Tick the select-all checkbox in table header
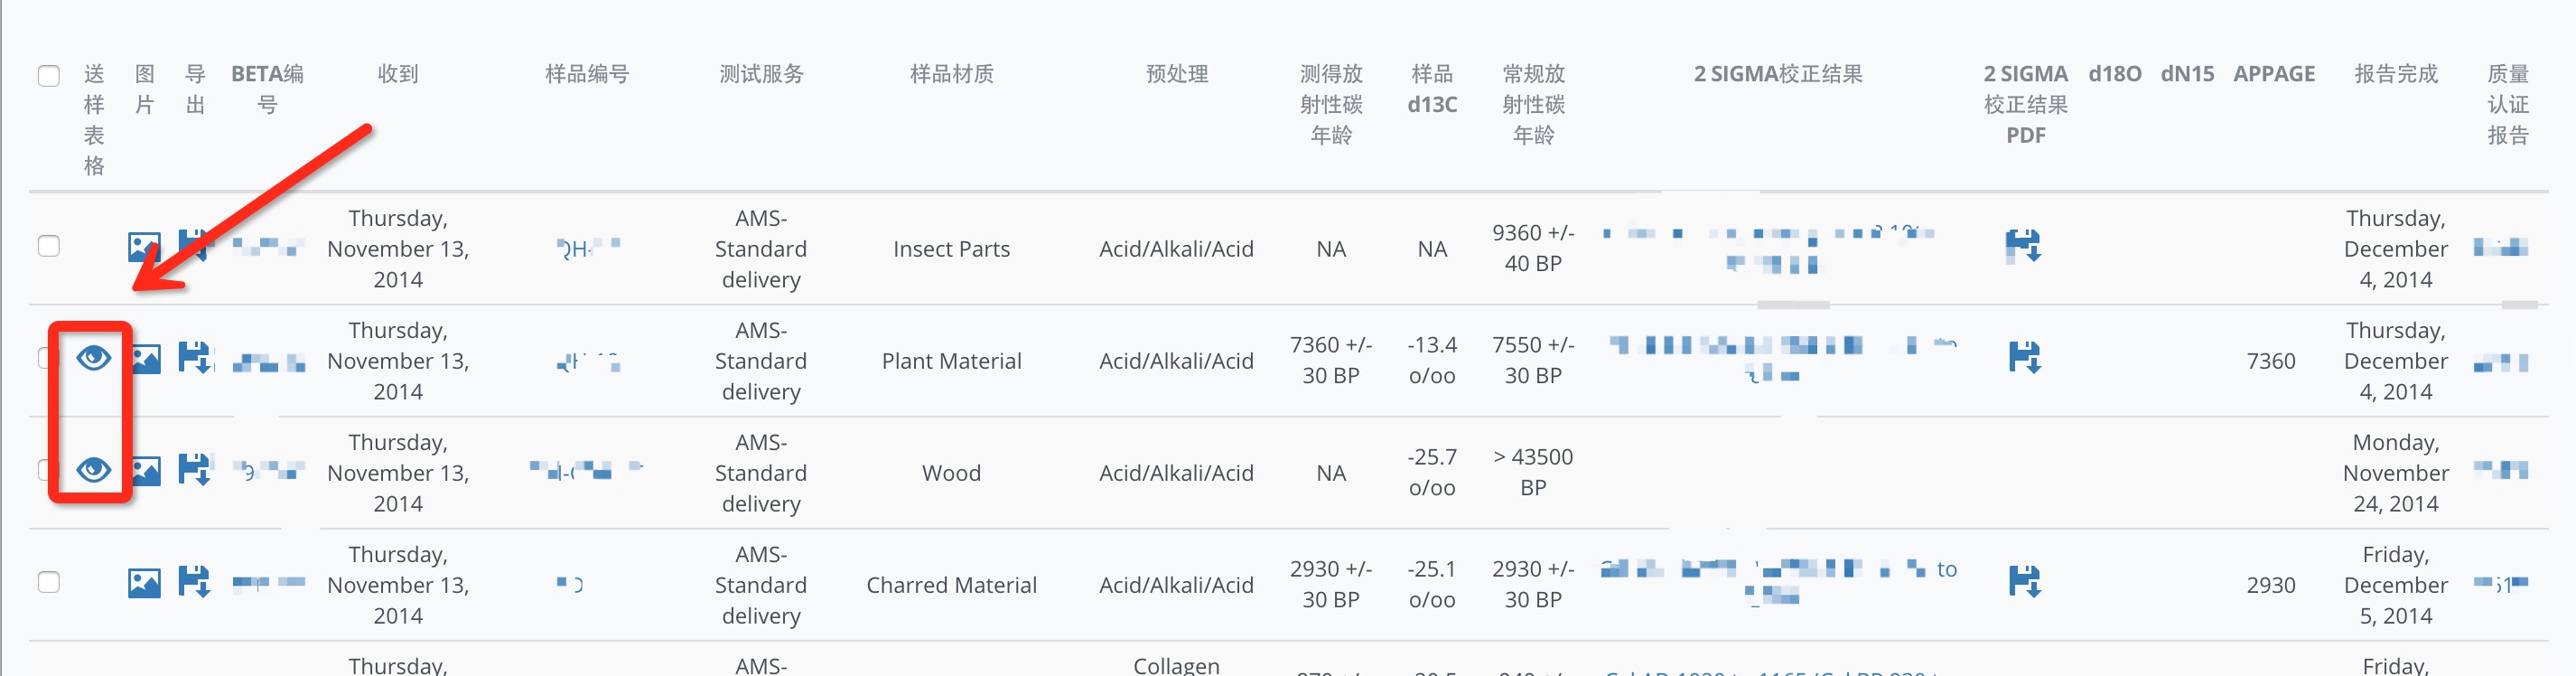 [x=49, y=76]
